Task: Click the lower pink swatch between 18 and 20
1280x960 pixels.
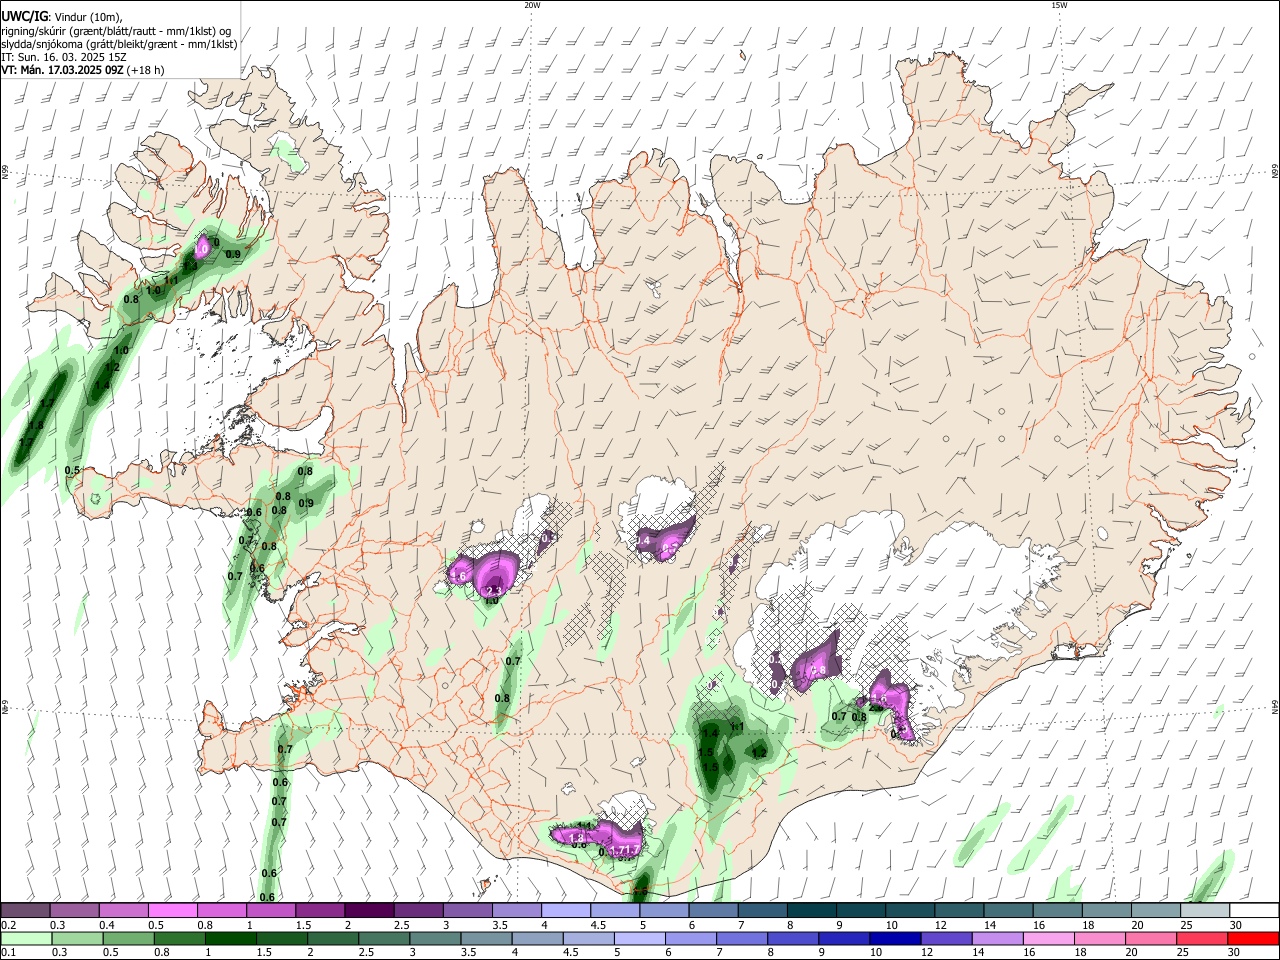Action: pos(1098,938)
